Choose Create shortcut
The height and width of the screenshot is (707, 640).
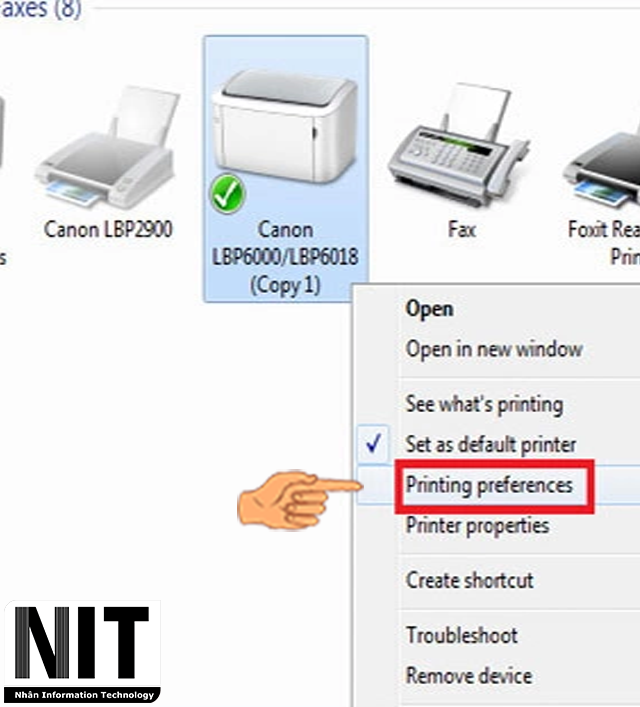[470, 580]
